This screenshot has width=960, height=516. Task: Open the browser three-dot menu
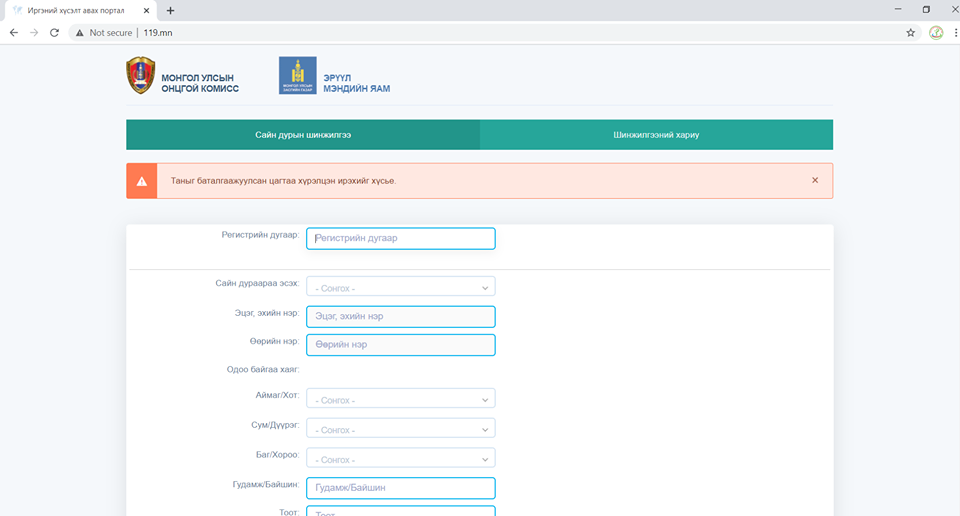(955, 33)
